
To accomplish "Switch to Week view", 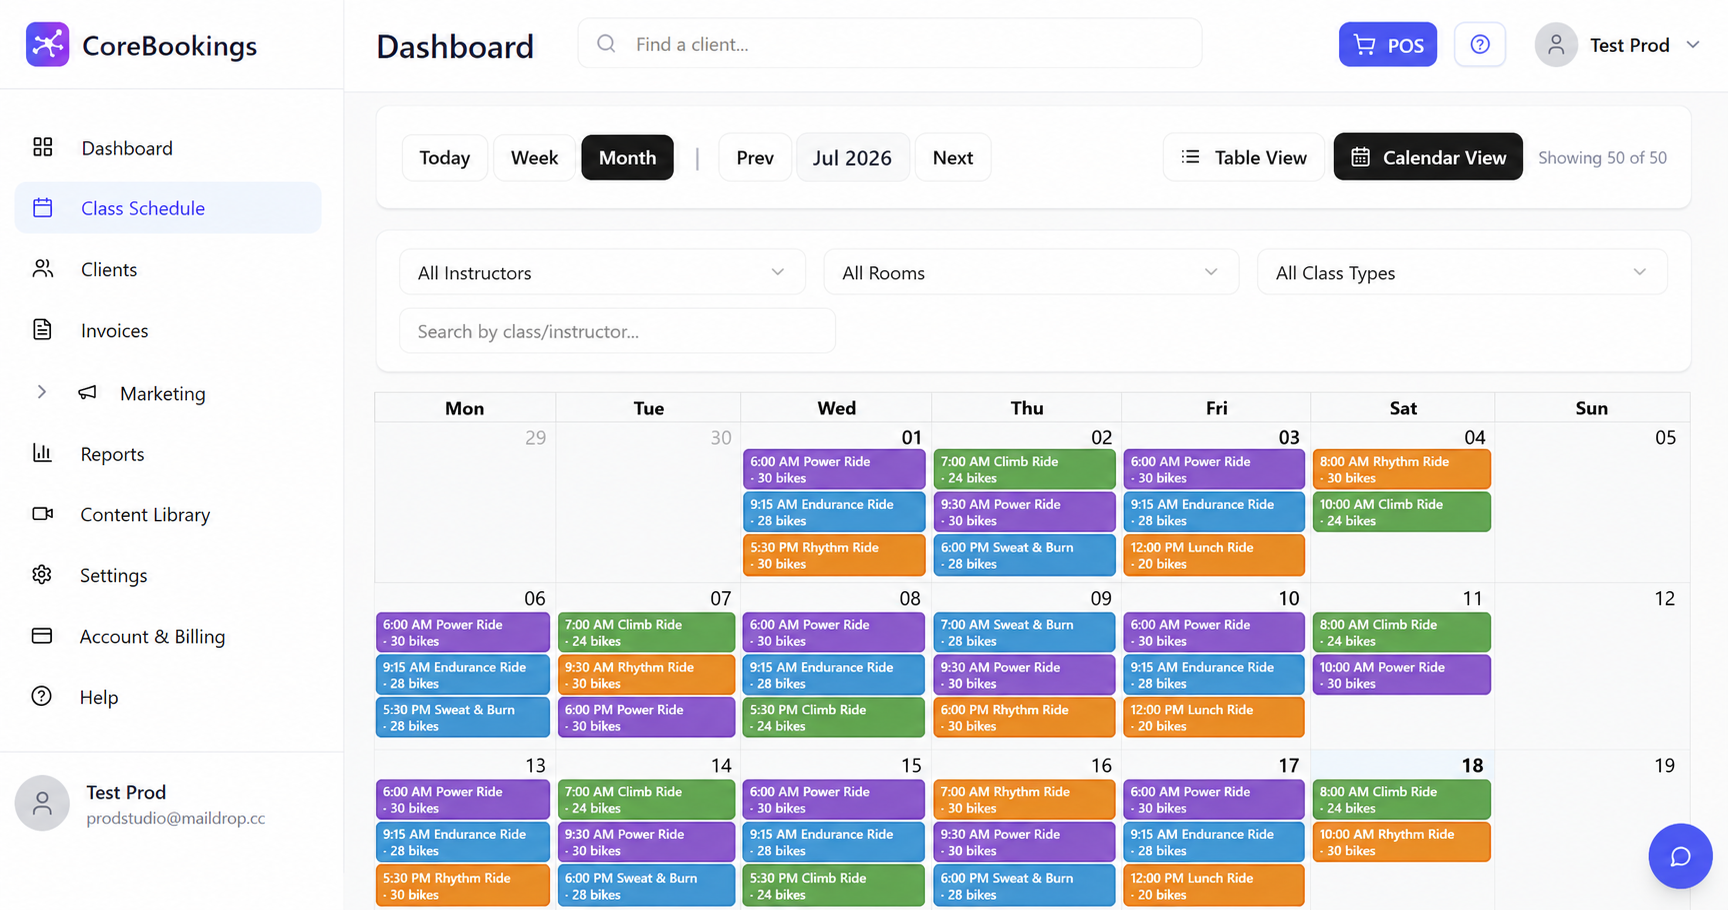I will pyautogui.click(x=534, y=157).
